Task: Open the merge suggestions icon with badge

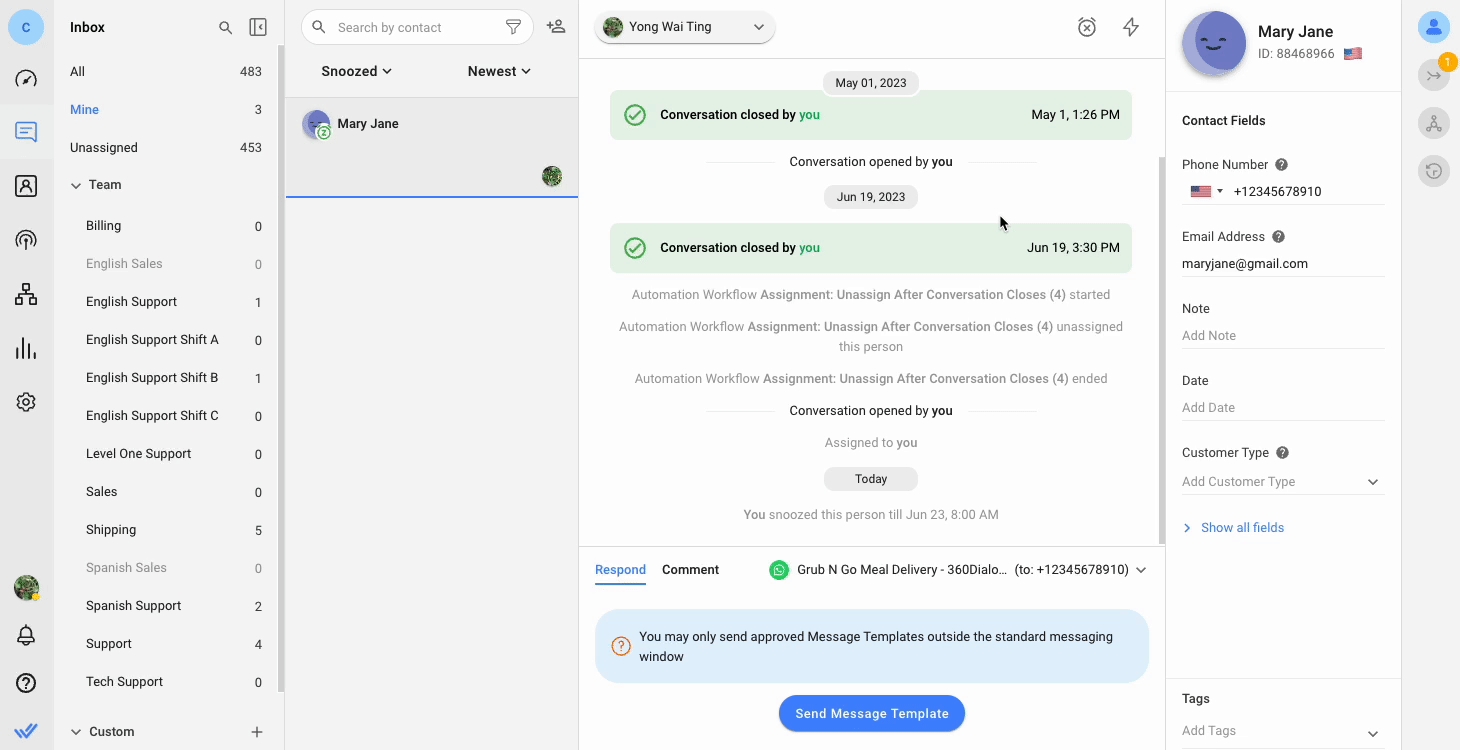Action: [x=1435, y=73]
